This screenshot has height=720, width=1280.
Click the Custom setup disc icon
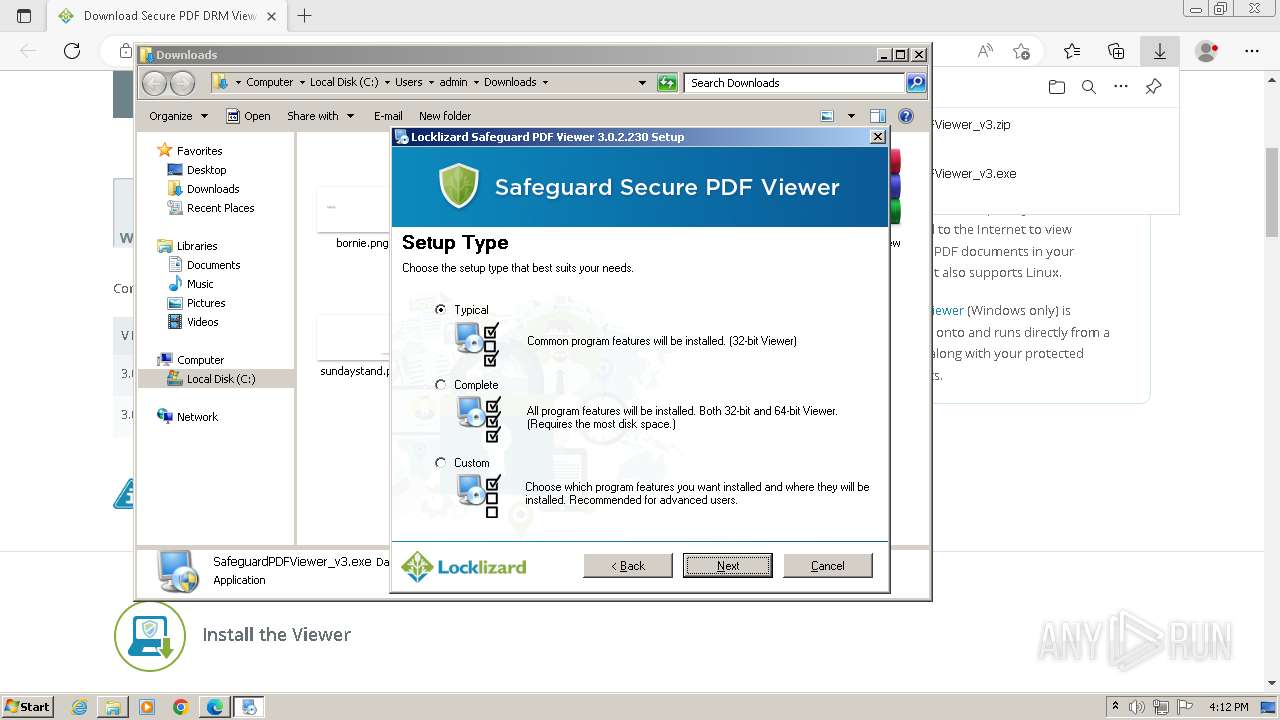478,495
